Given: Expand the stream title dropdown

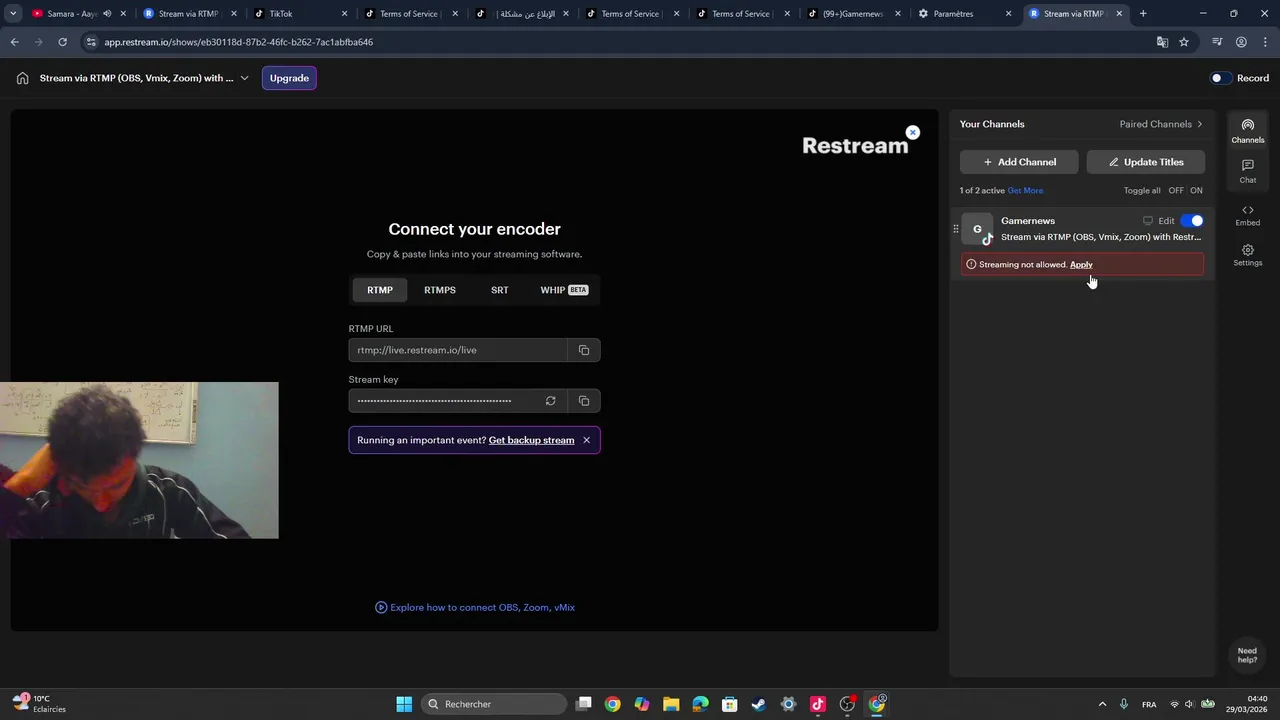Looking at the screenshot, I should (x=244, y=78).
